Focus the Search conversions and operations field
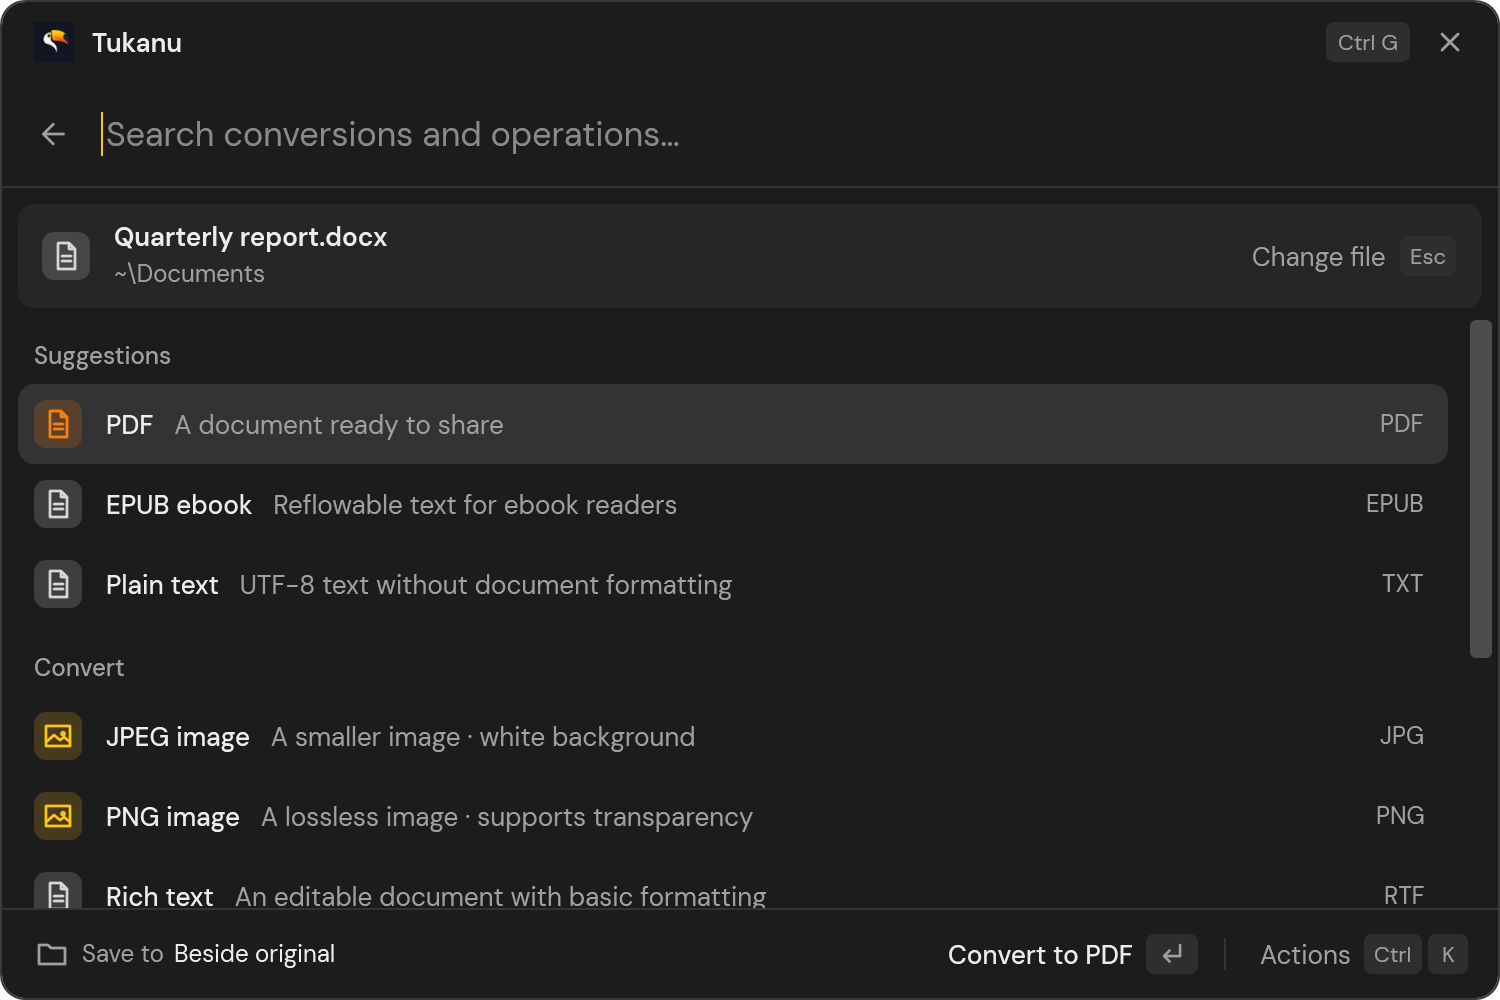This screenshot has height=1000, width=1500. tap(780, 134)
